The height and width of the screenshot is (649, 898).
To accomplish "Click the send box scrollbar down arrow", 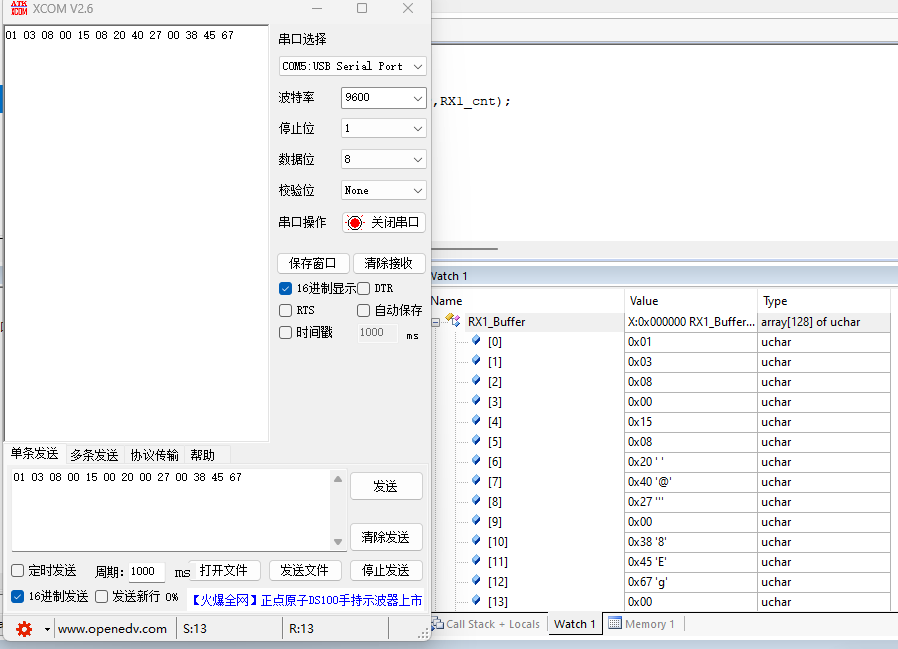I will point(338,541).
